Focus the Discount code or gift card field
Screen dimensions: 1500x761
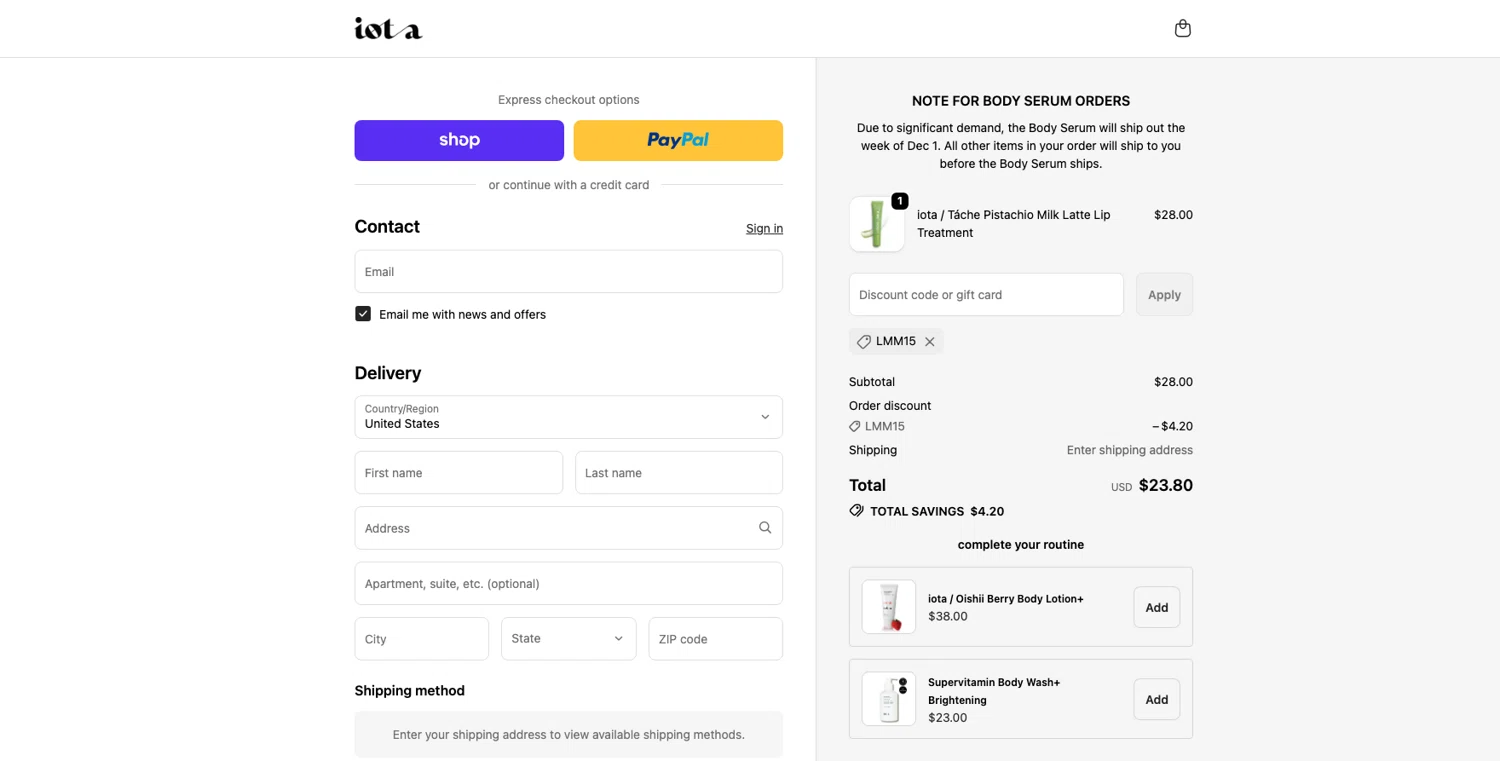coord(986,295)
